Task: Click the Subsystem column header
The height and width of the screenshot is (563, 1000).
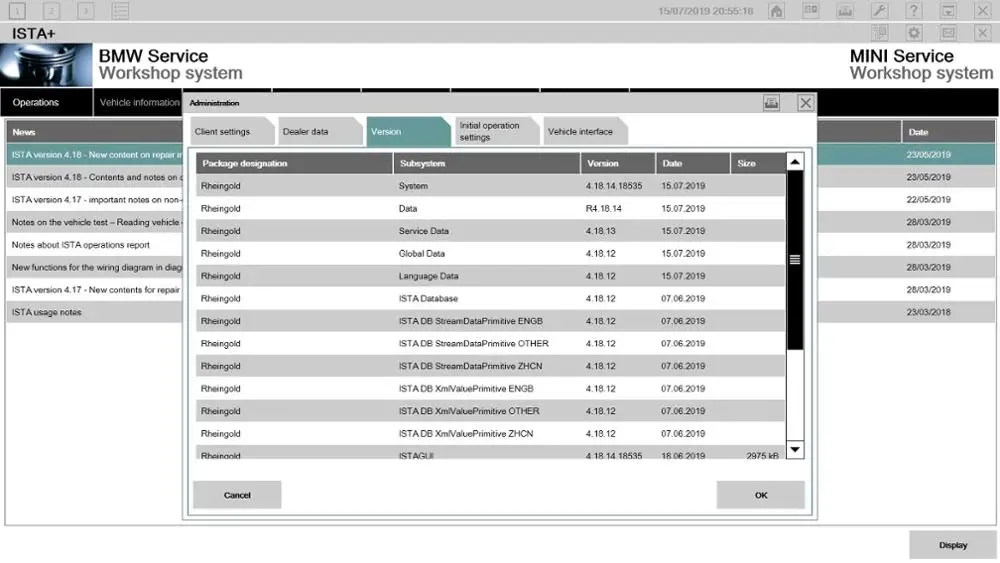Action: pyautogui.click(x=487, y=163)
